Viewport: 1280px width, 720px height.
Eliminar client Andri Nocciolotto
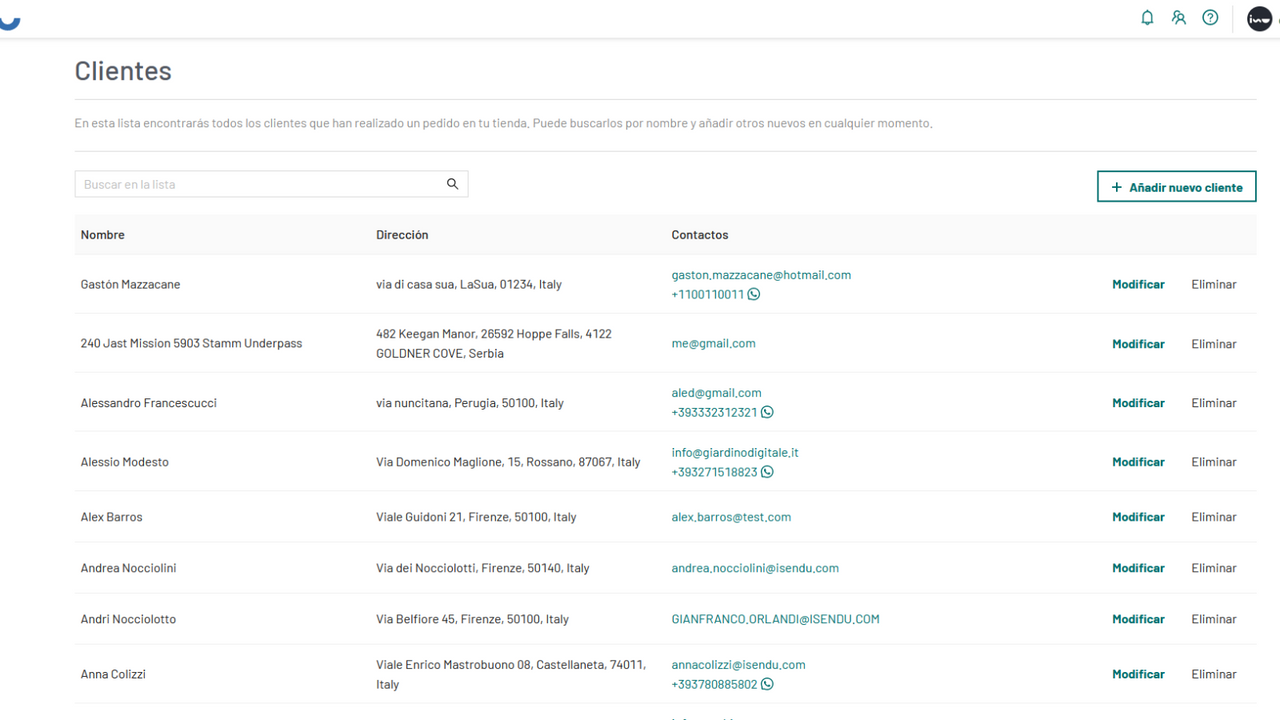tap(1214, 619)
